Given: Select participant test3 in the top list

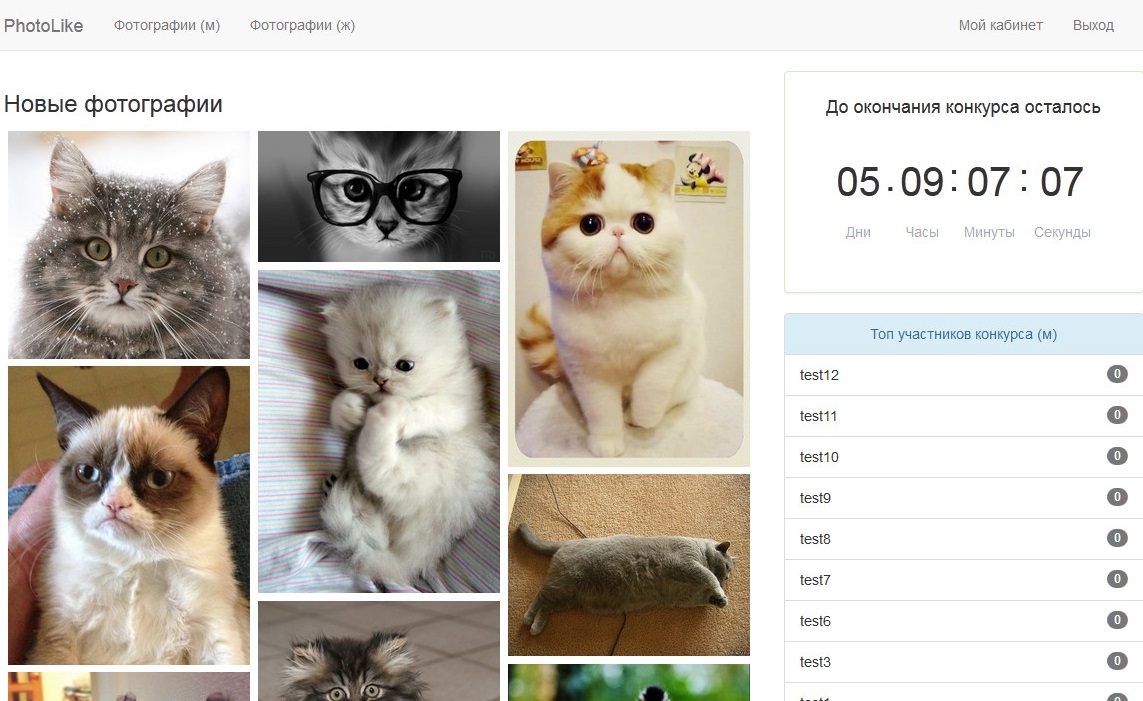Looking at the screenshot, I should pos(964,662).
